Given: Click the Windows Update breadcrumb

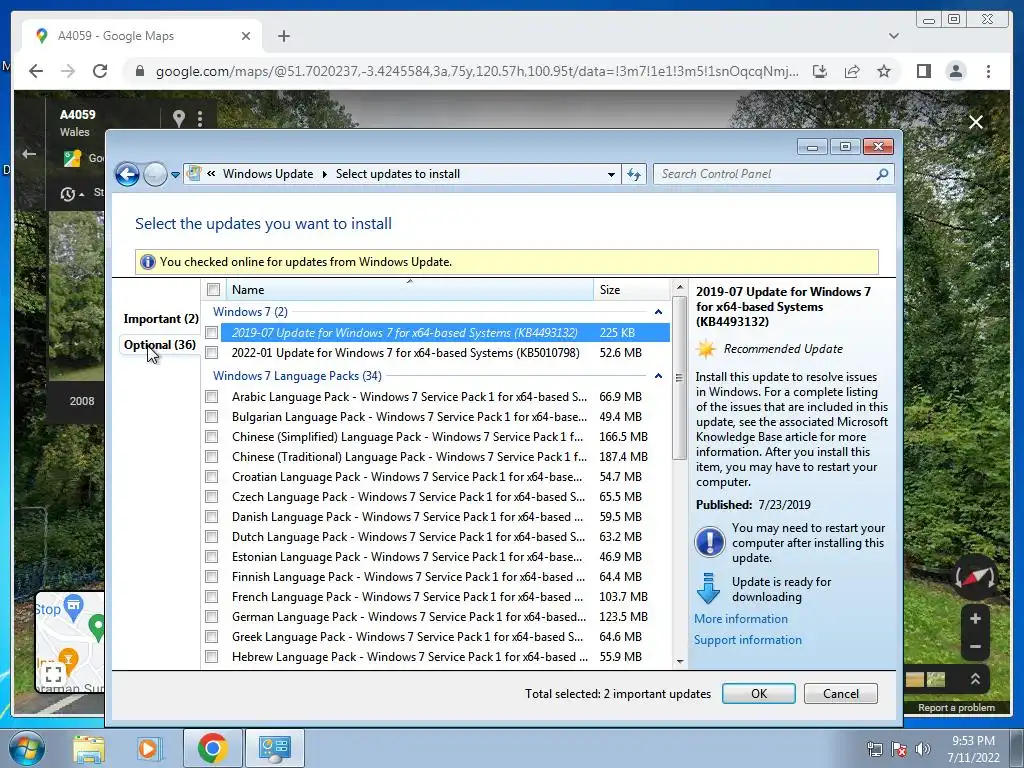Looking at the screenshot, I should tap(268, 174).
